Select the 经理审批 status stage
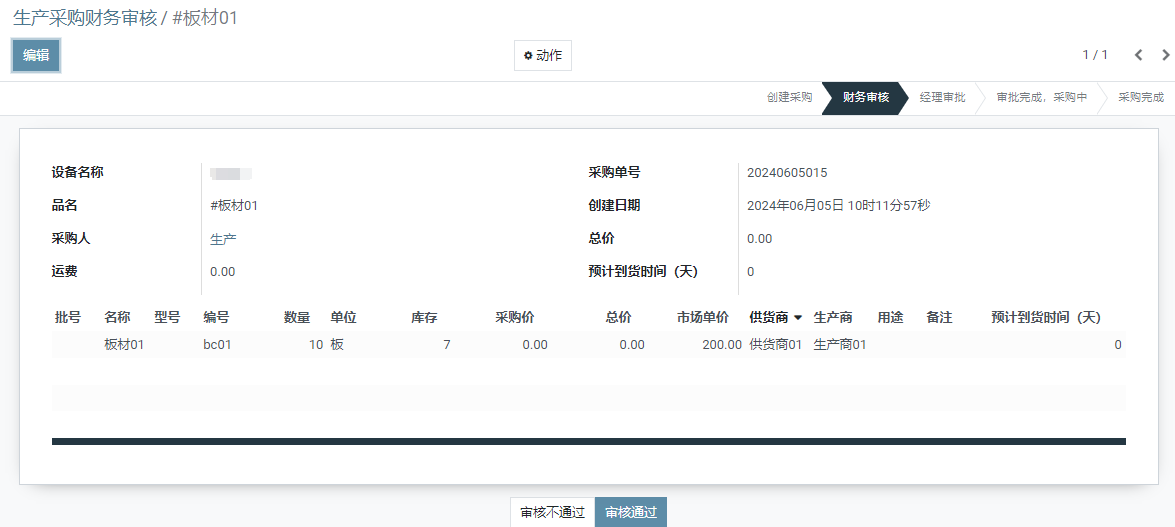This screenshot has width=1175, height=527. pyautogui.click(x=942, y=98)
